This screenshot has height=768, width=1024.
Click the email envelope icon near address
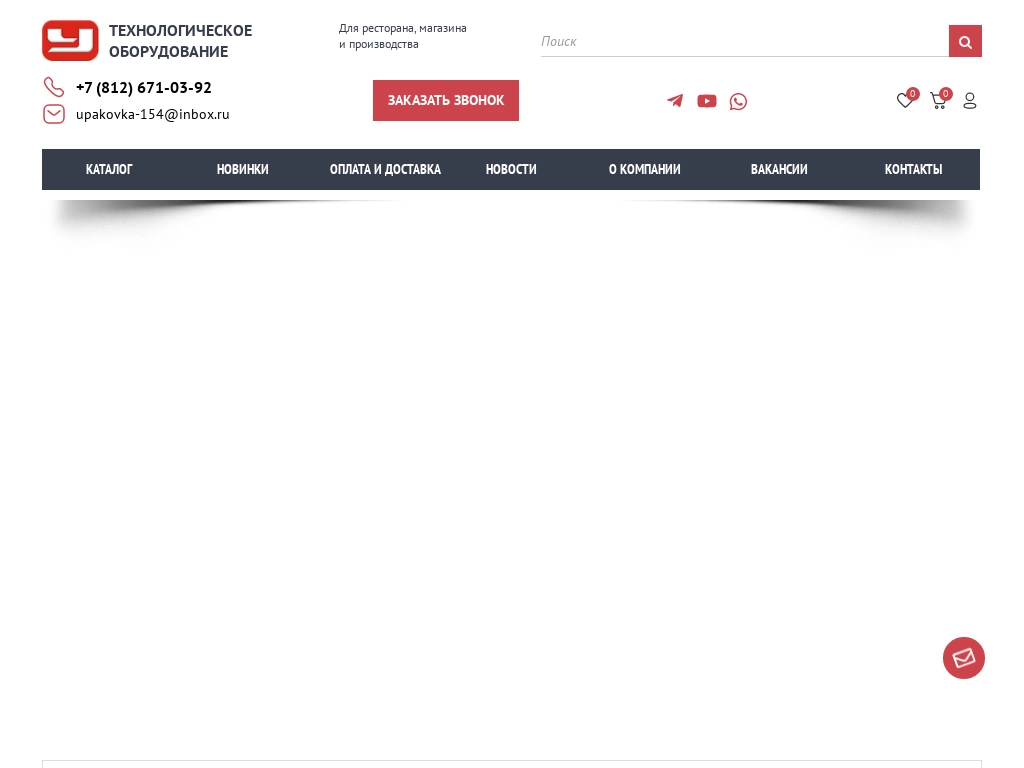pyautogui.click(x=54, y=114)
